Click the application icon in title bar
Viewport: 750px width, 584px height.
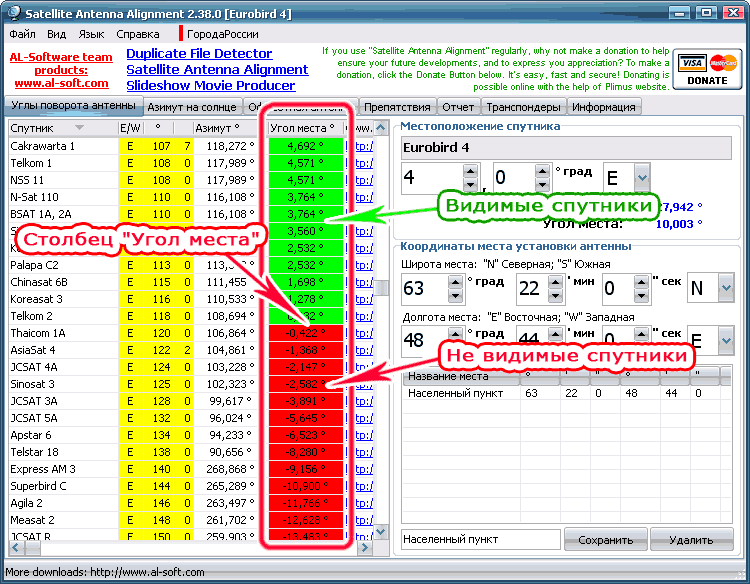coord(13,13)
